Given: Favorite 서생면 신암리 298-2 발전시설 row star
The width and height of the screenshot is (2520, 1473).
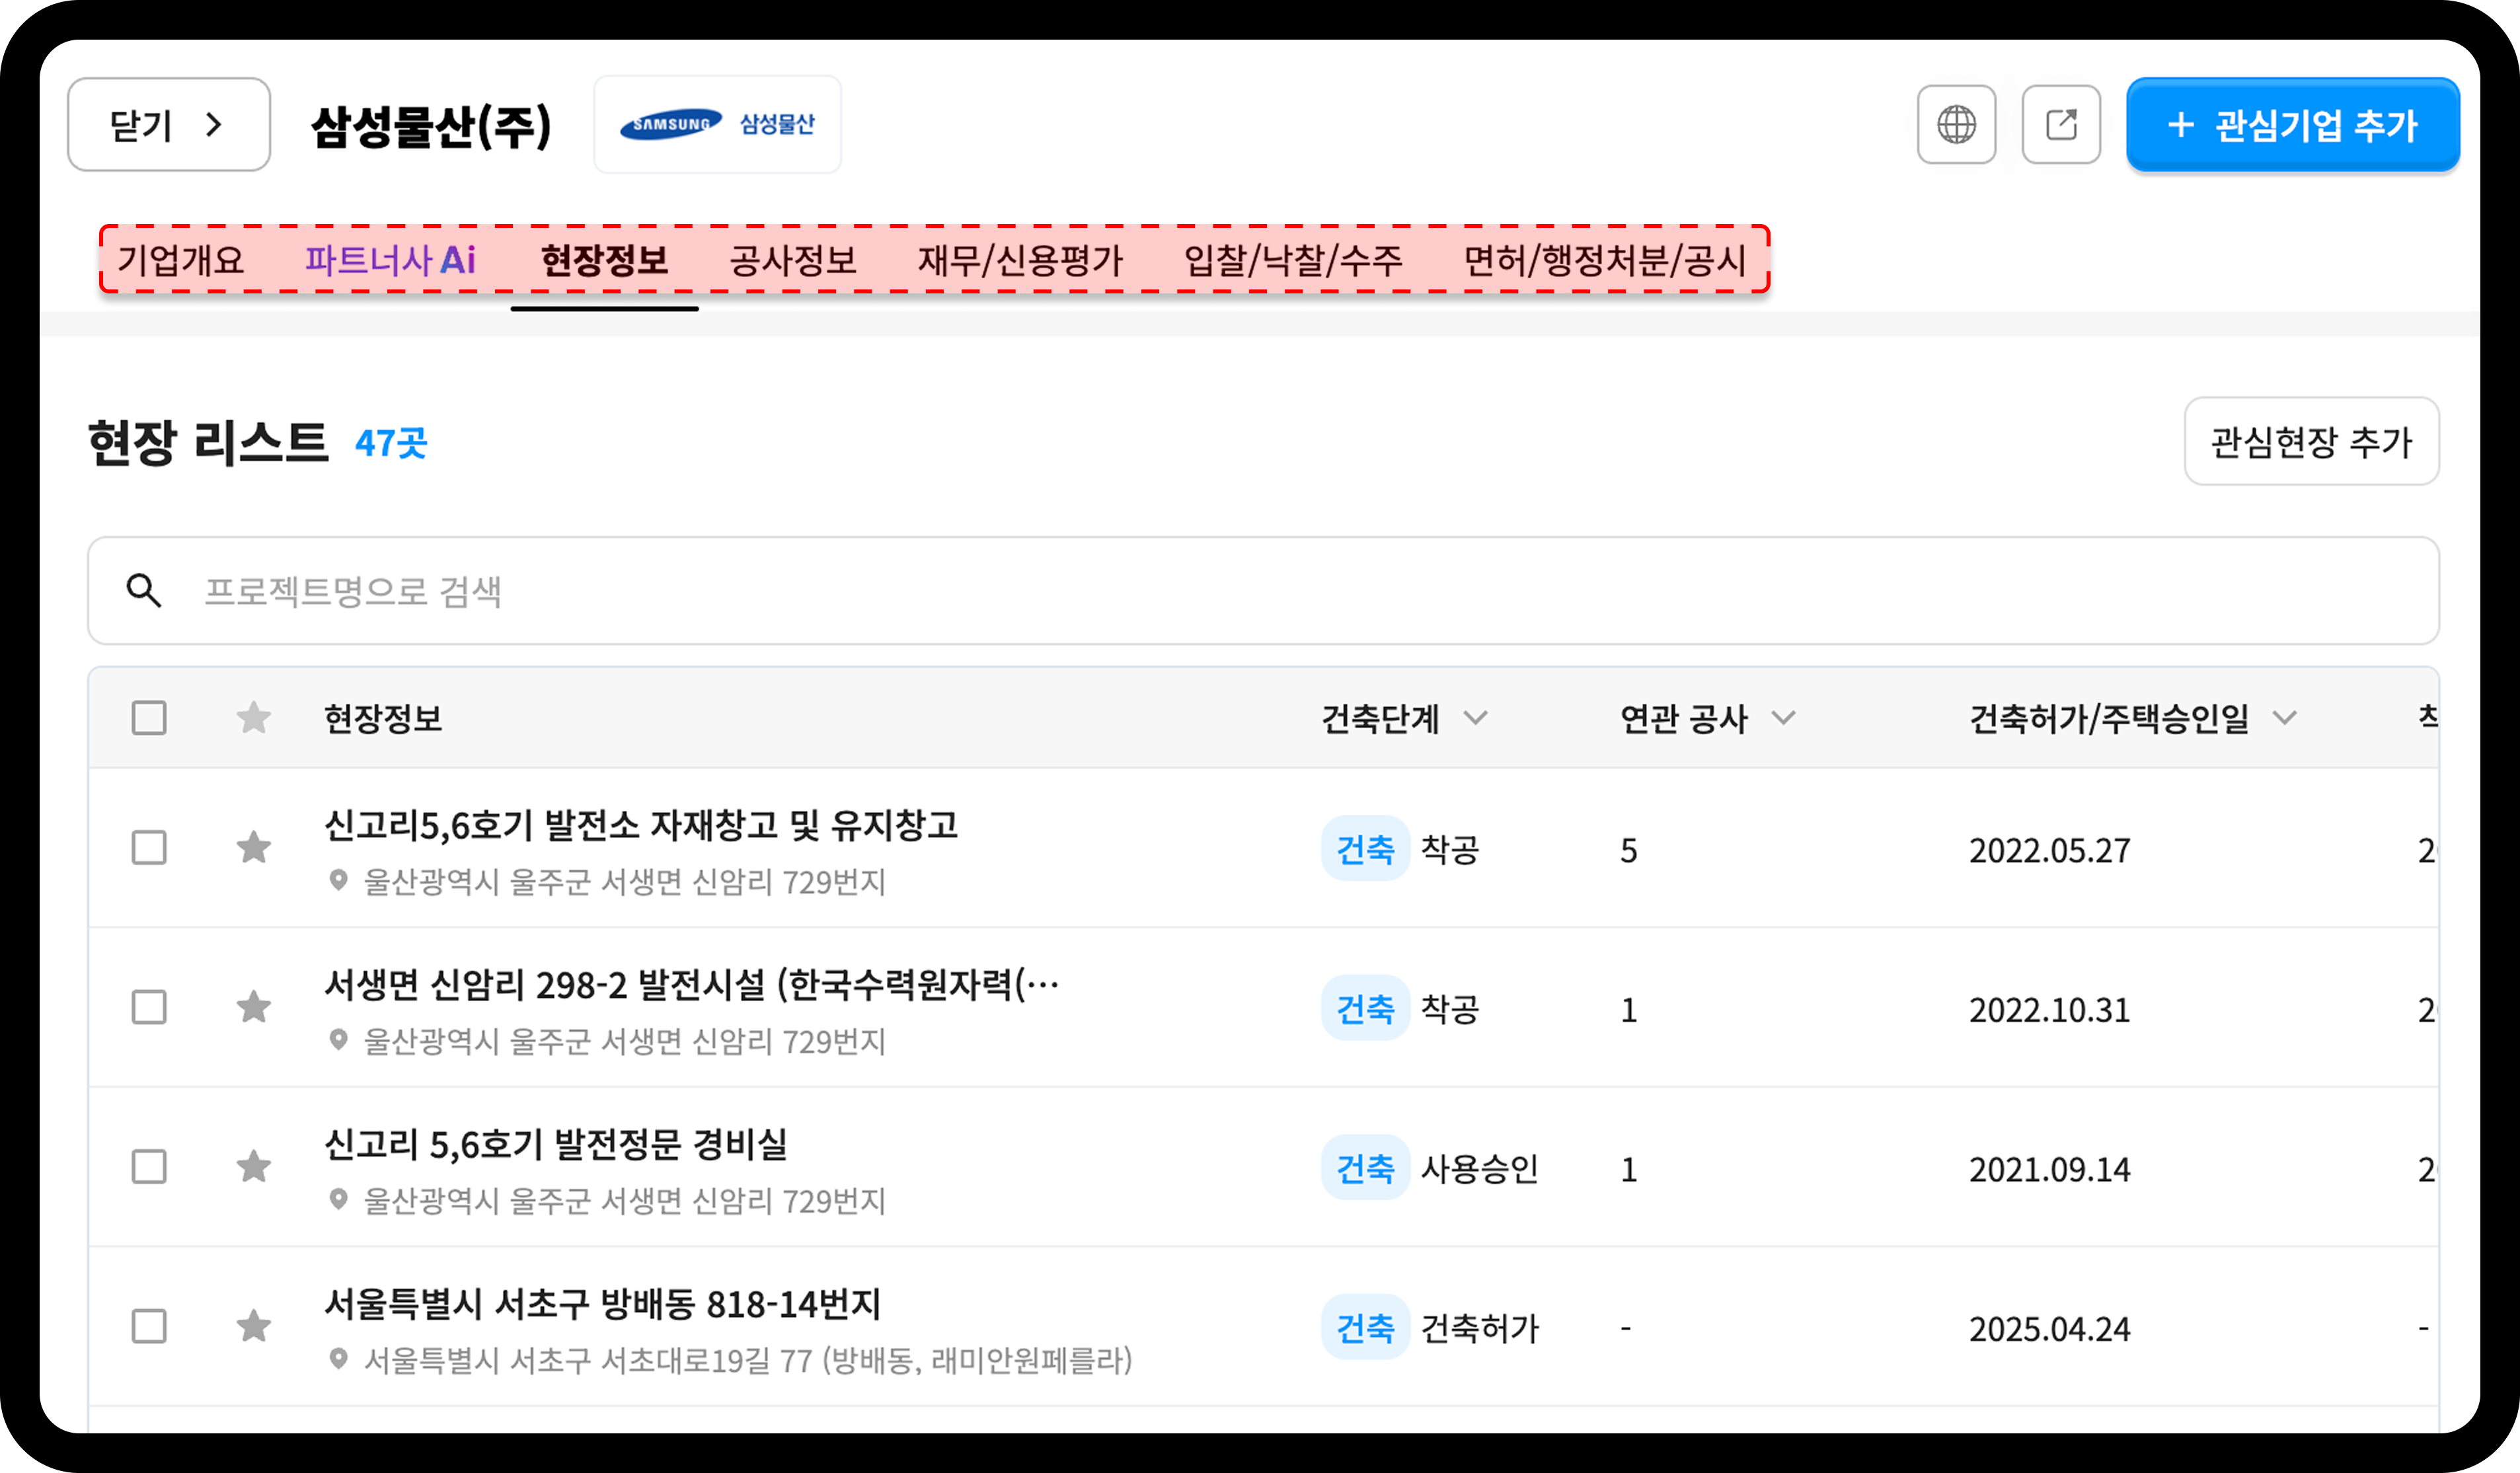Looking at the screenshot, I should click(254, 1007).
